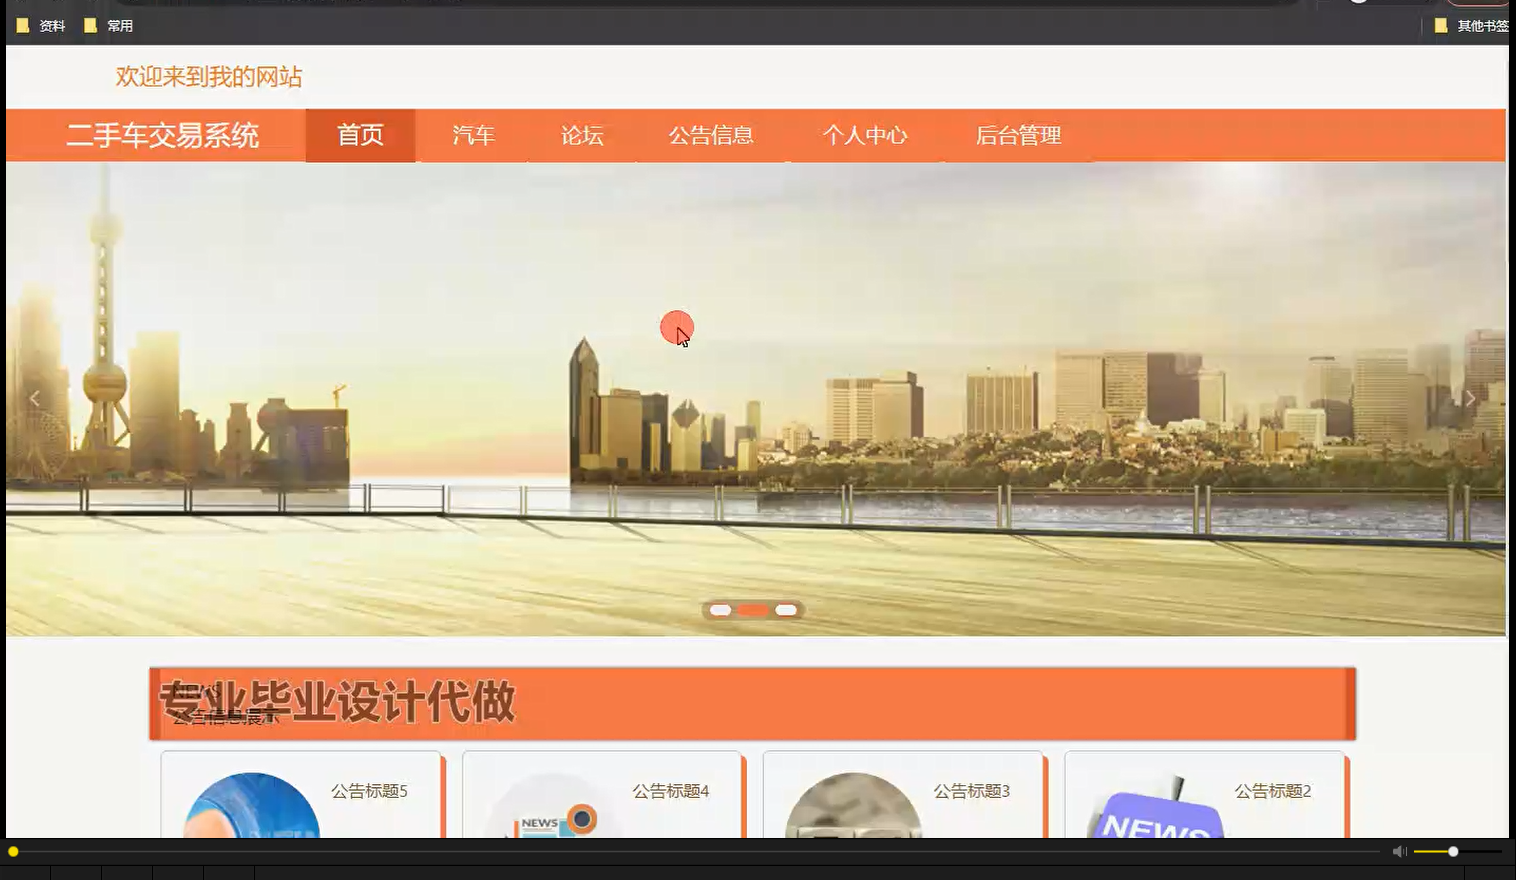Activate the highlighted middle carousel dot
The width and height of the screenshot is (1516, 880).
click(753, 609)
